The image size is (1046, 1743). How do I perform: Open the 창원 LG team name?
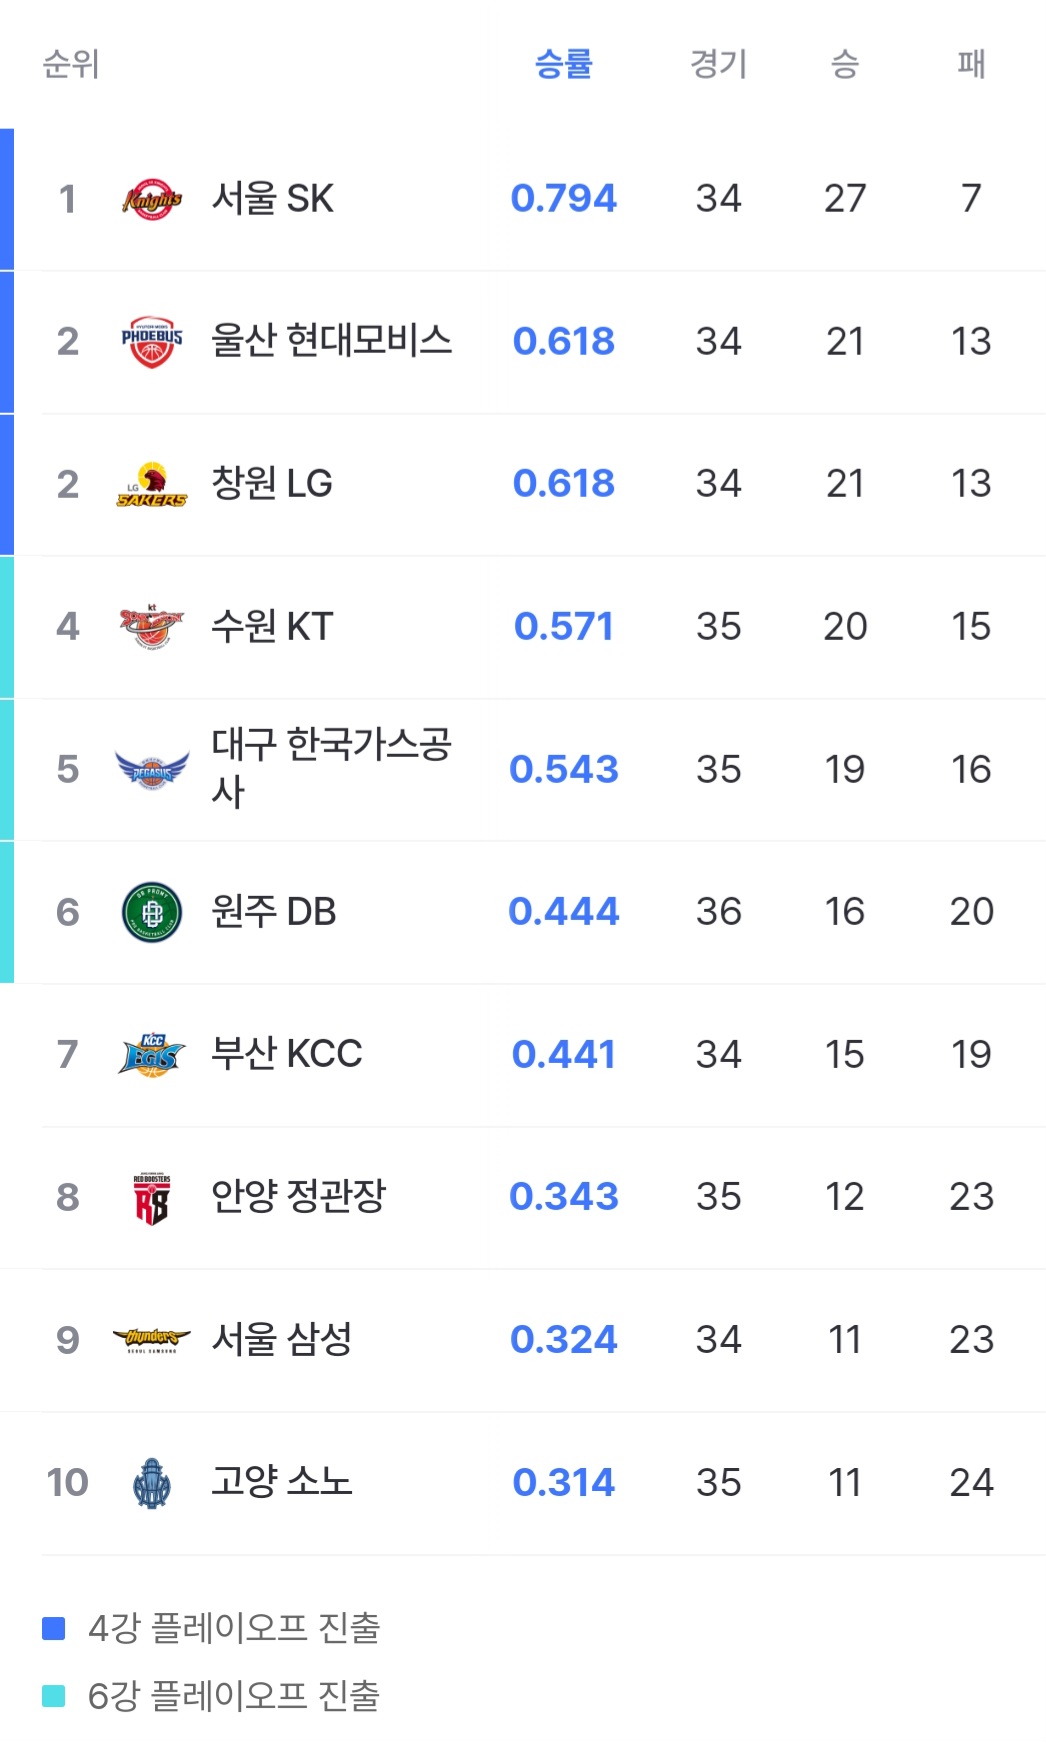tap(272, 484)
